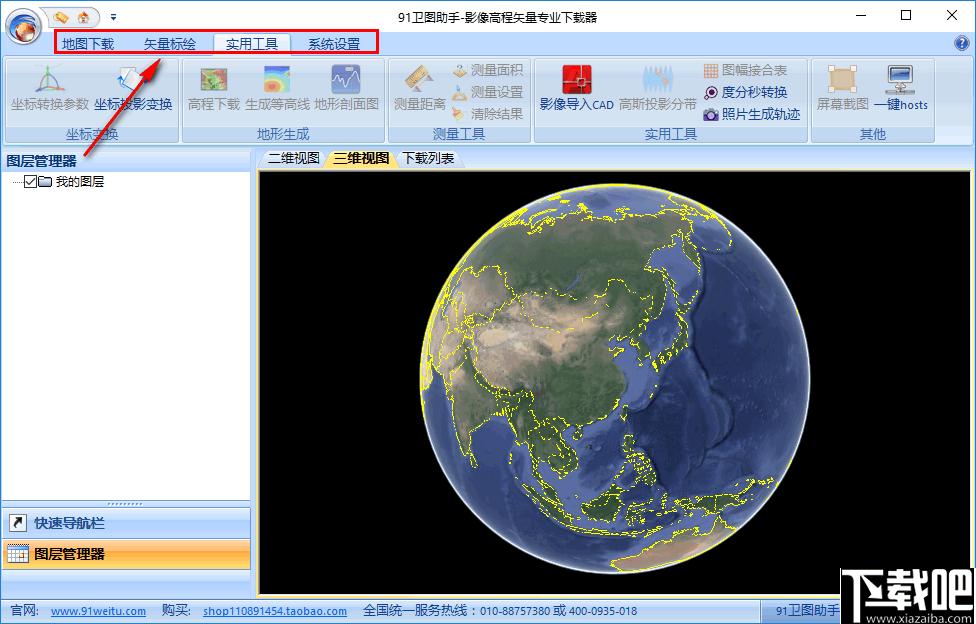Click the 图层管理器 panel header title
The image size is (976, 624).
pyautogui.click(x=42, y=161)
